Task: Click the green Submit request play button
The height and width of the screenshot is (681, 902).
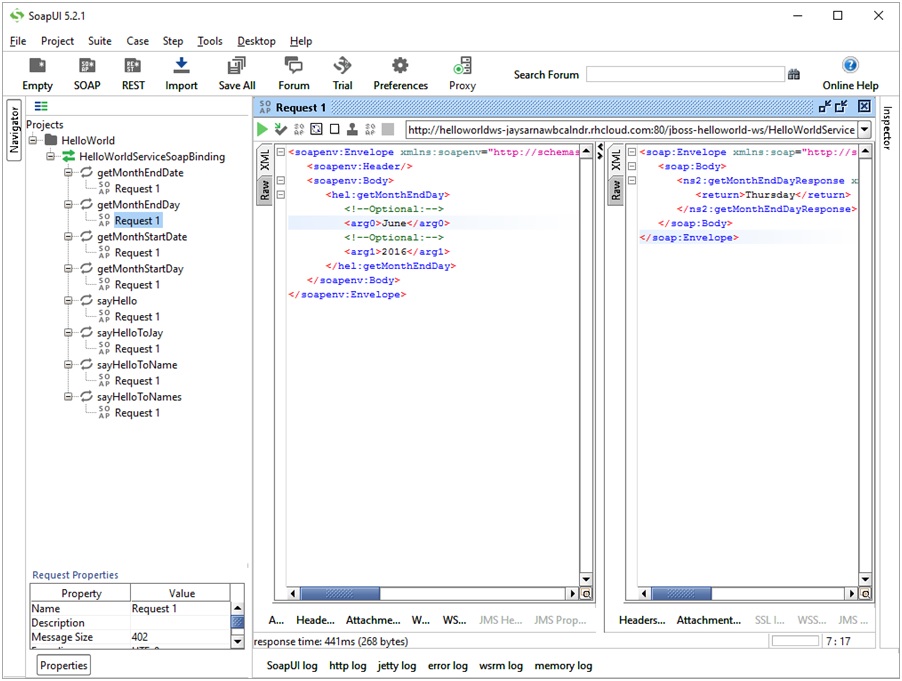Action: click(262, 130)
